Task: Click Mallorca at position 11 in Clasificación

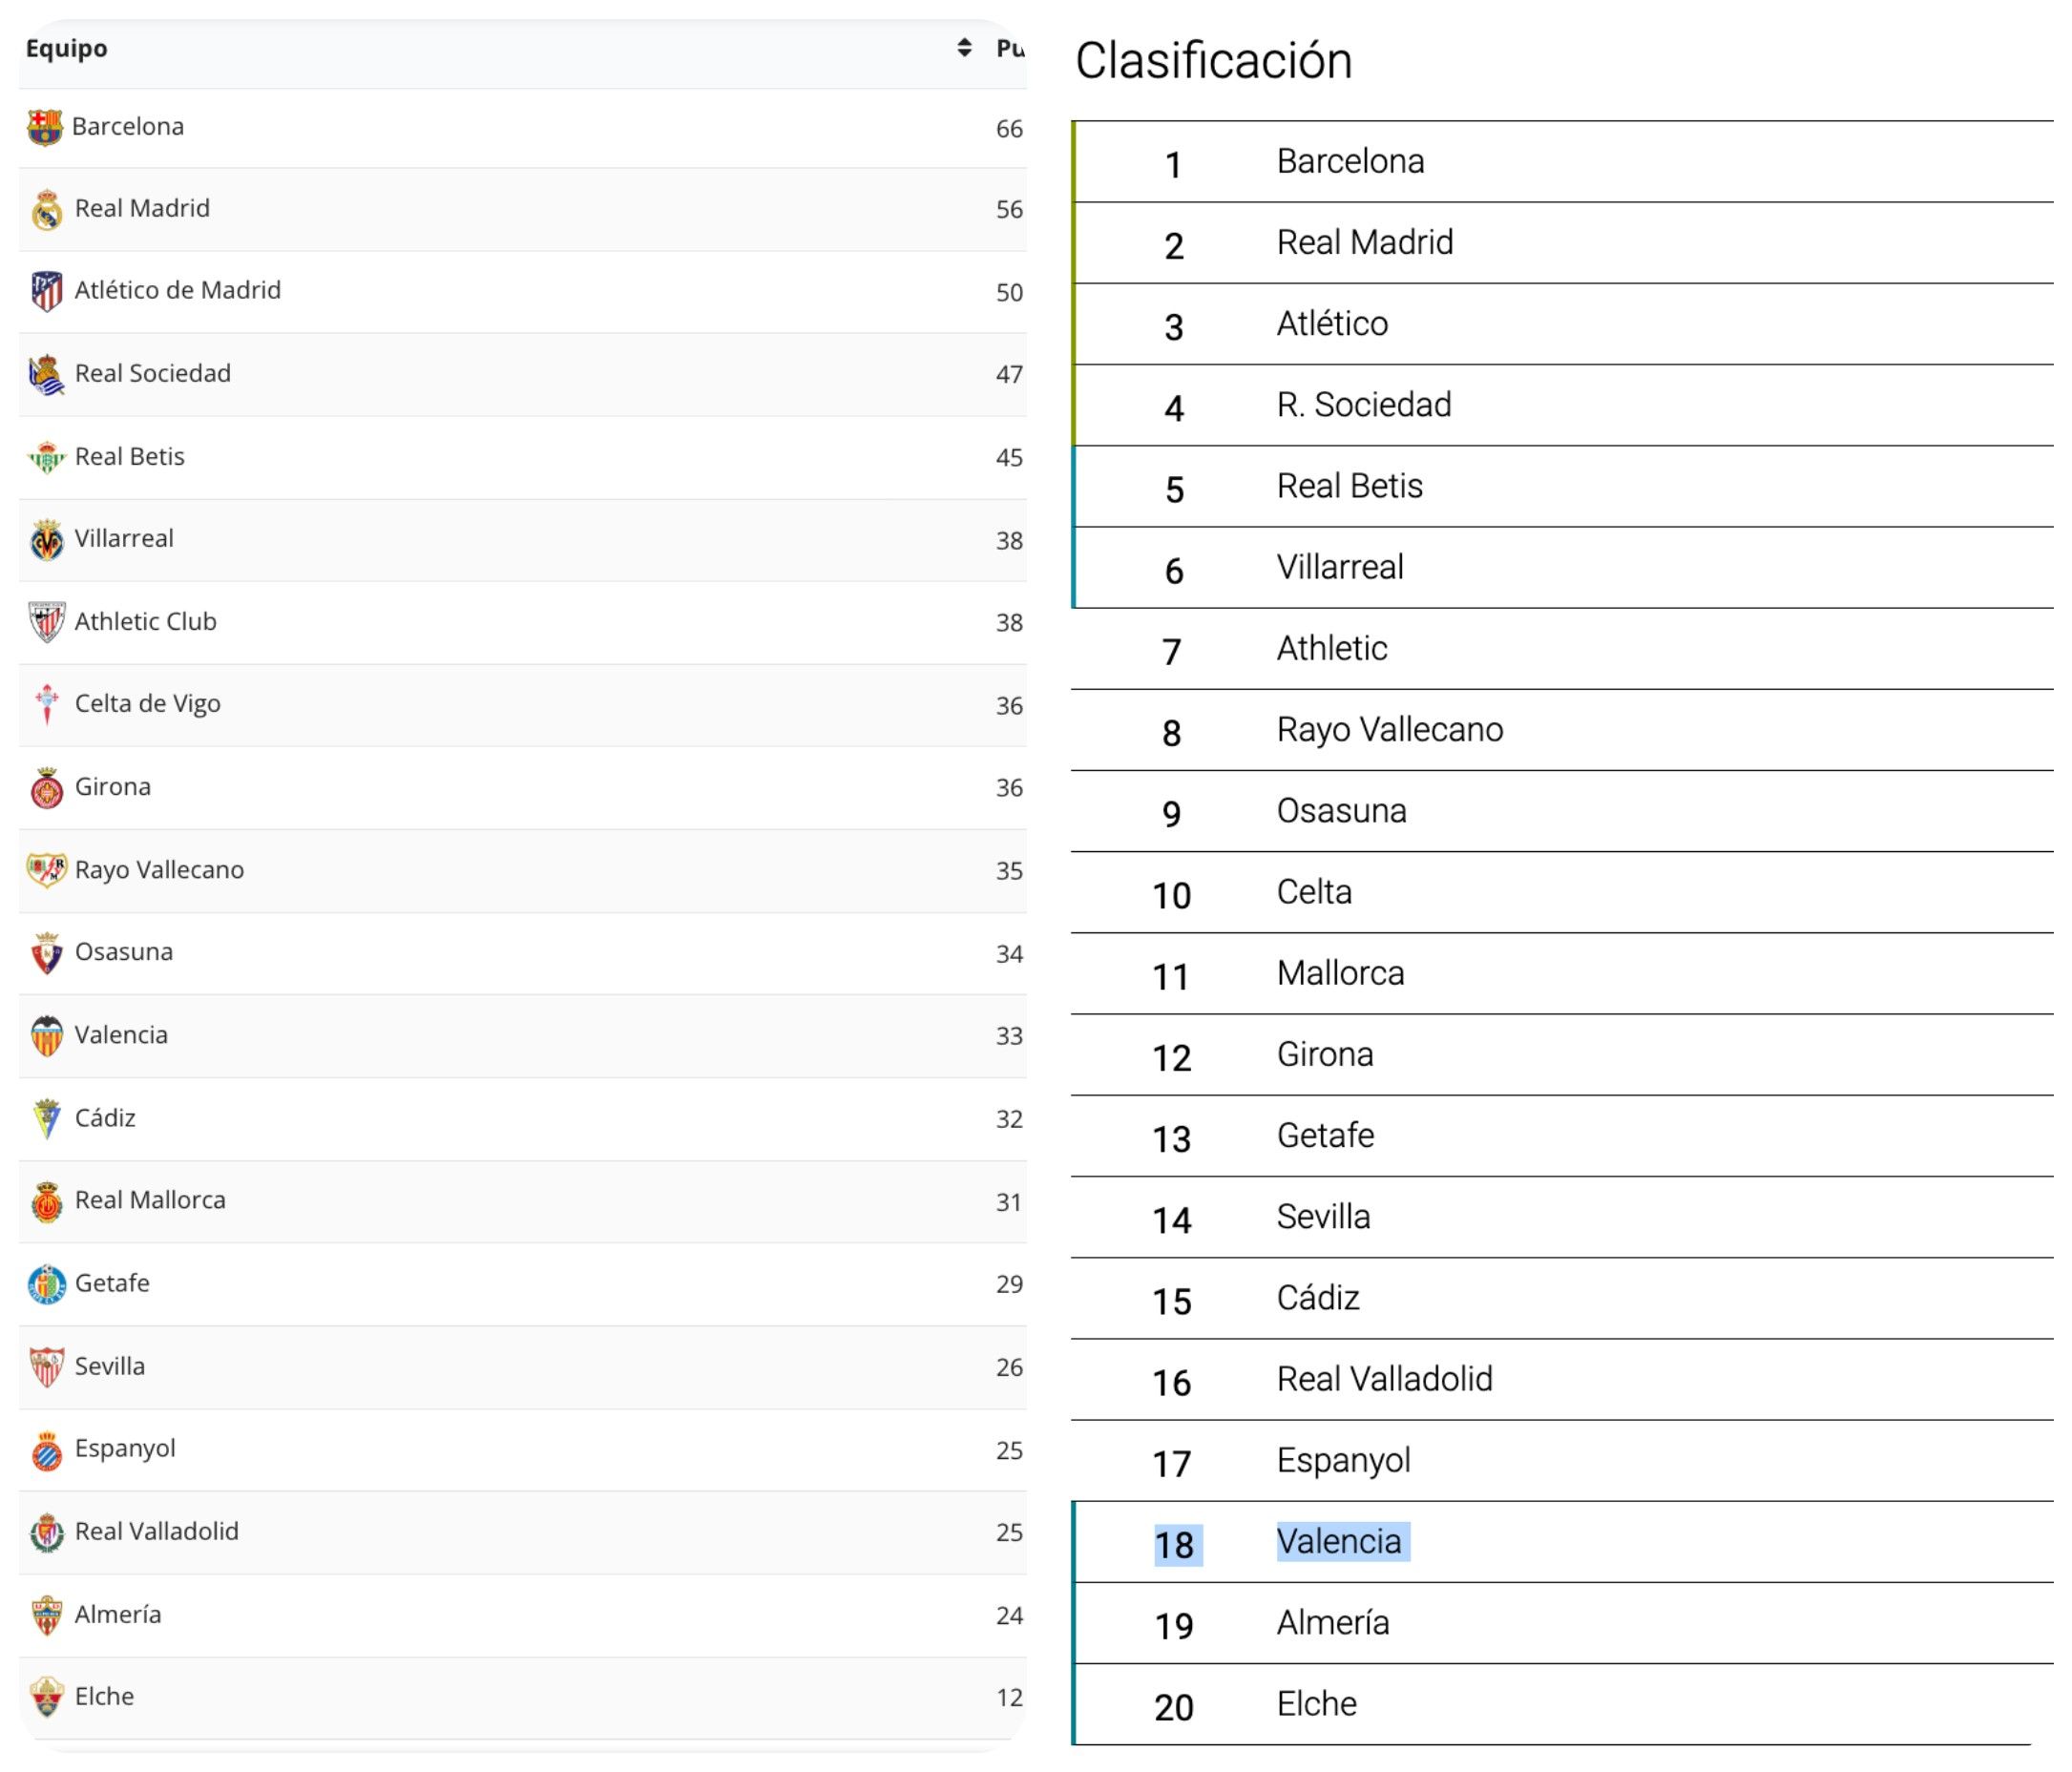Action: pyautogui.click(x=1340, y=973)
